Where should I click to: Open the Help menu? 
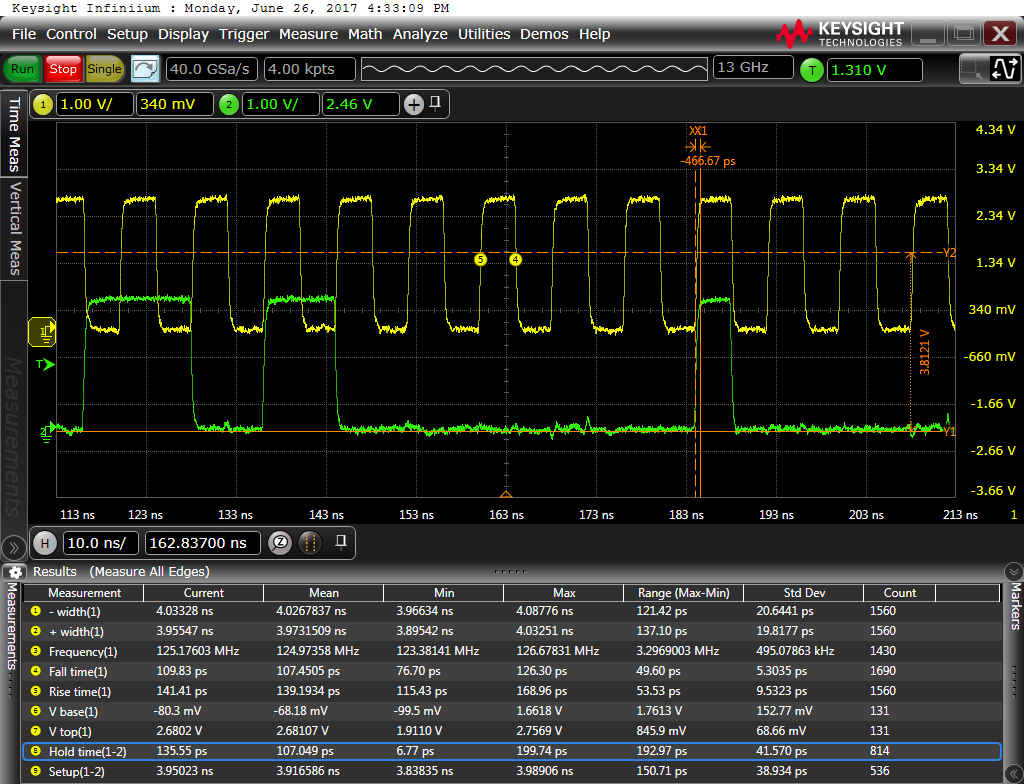point(594,34)
